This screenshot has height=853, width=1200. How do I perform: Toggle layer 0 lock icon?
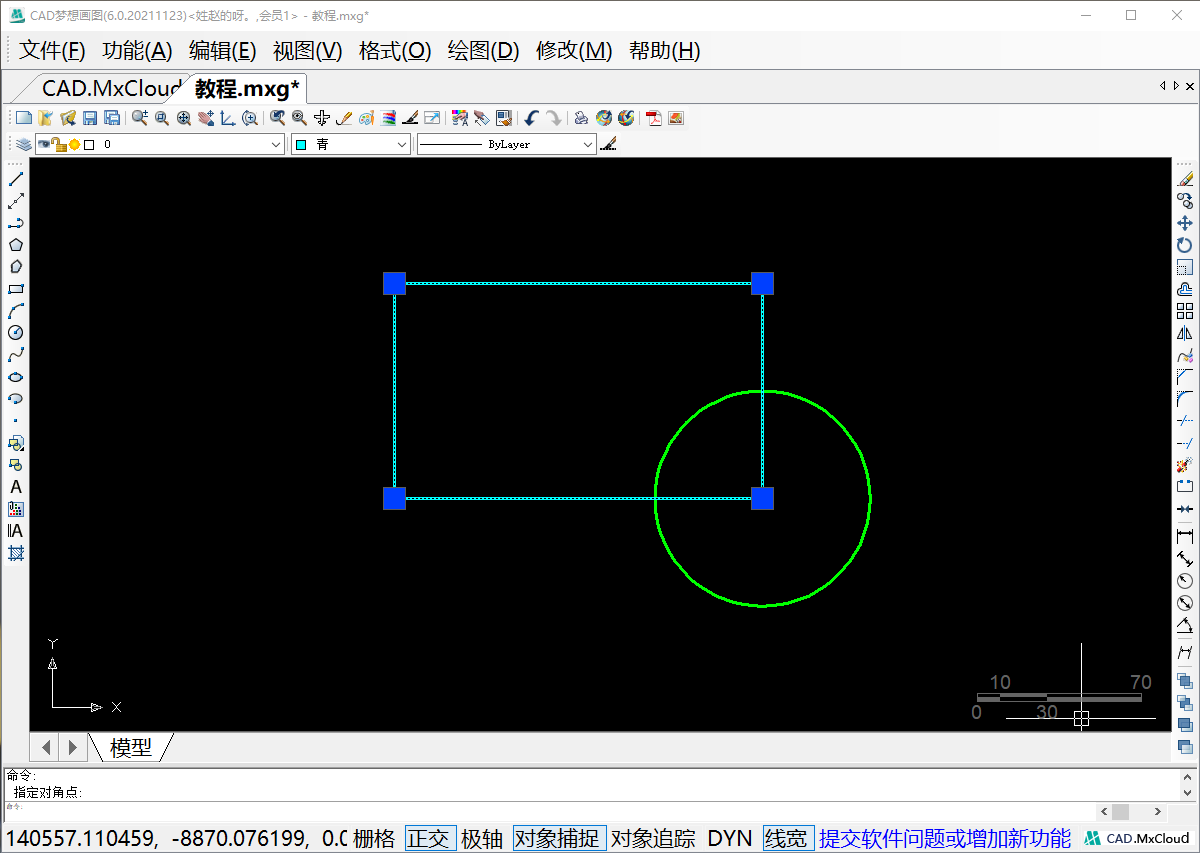point(59,144)
